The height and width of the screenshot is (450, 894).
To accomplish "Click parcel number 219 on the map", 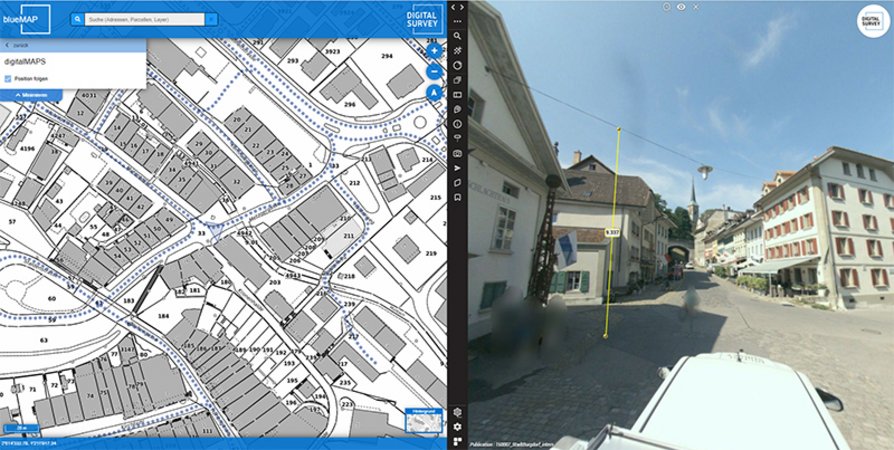I will point(430,253).
